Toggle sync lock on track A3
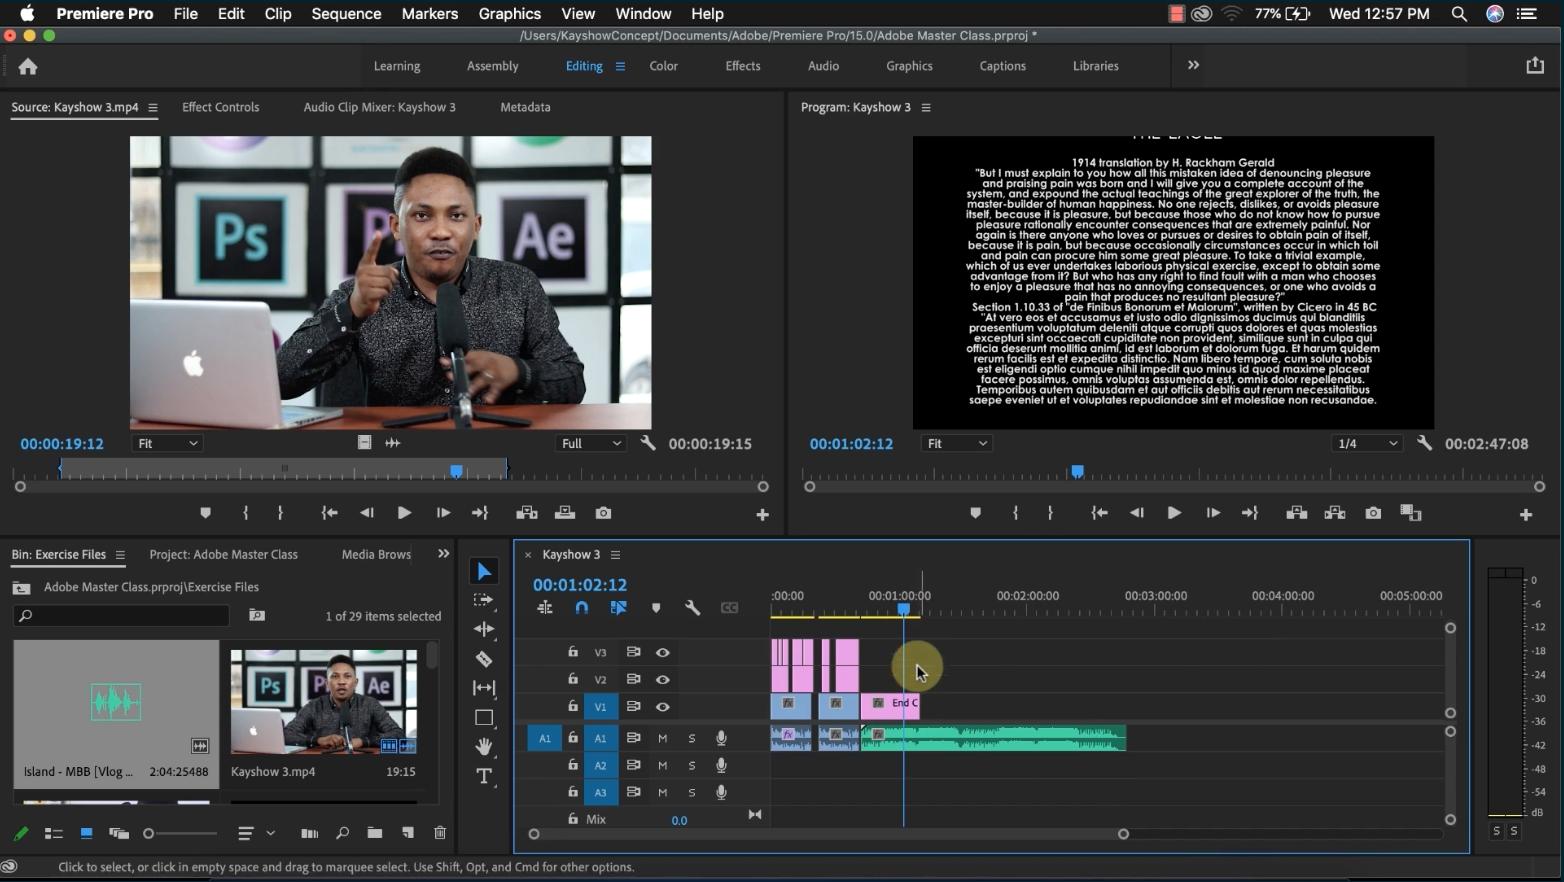The image size is (1564, 882). click(x=633, y=792)
